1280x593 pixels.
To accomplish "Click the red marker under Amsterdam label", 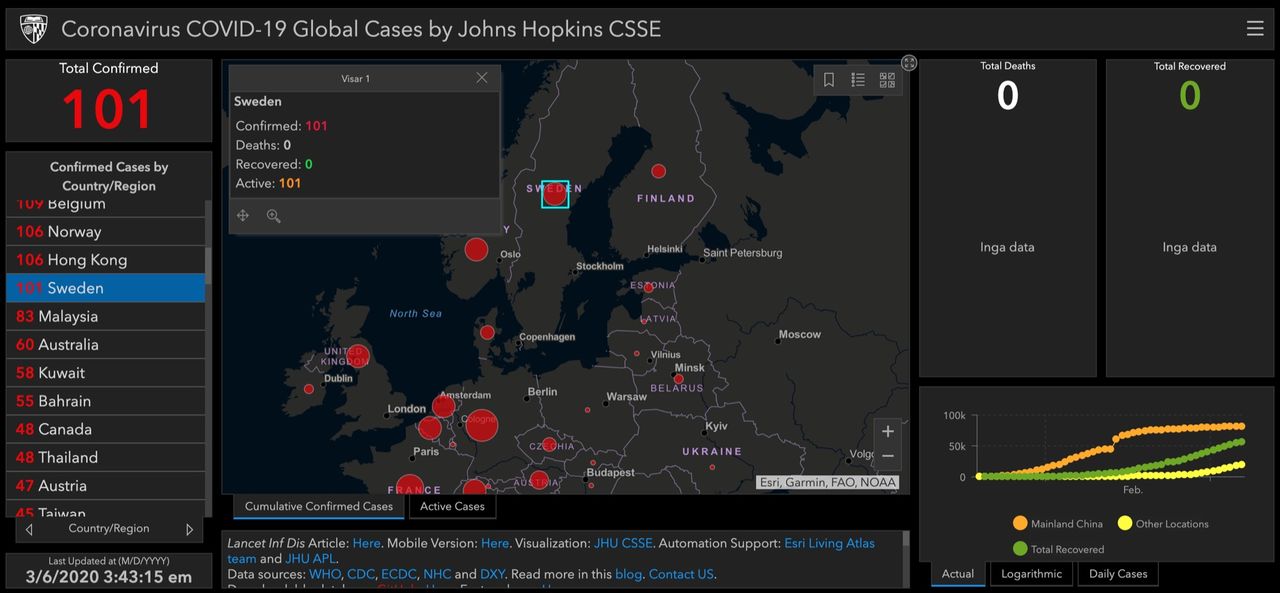I will tap(444, 407).
